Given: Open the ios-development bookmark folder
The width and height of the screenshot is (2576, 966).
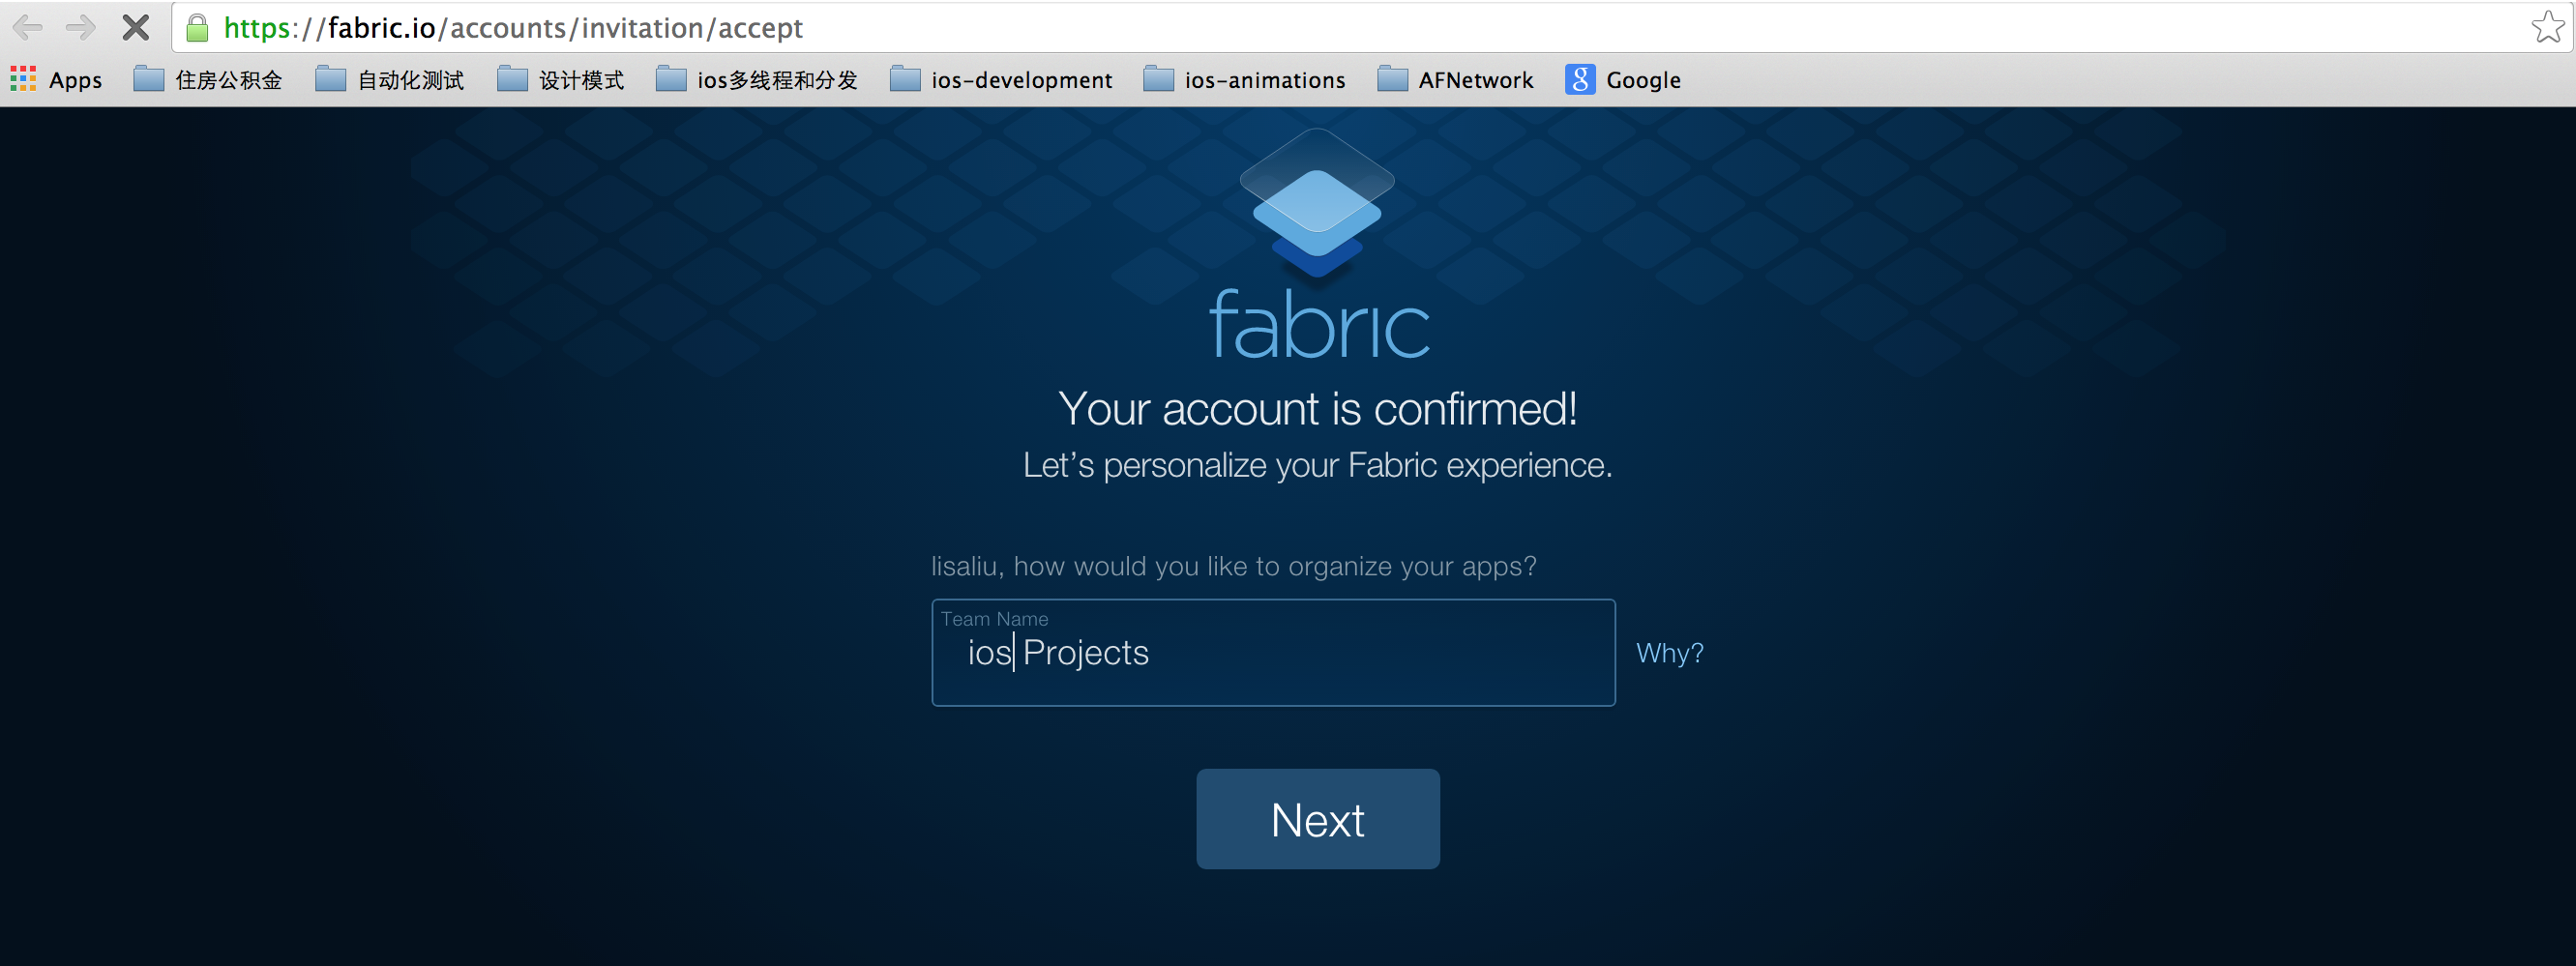Looking at the screenshot, I should coord(1001,80).
